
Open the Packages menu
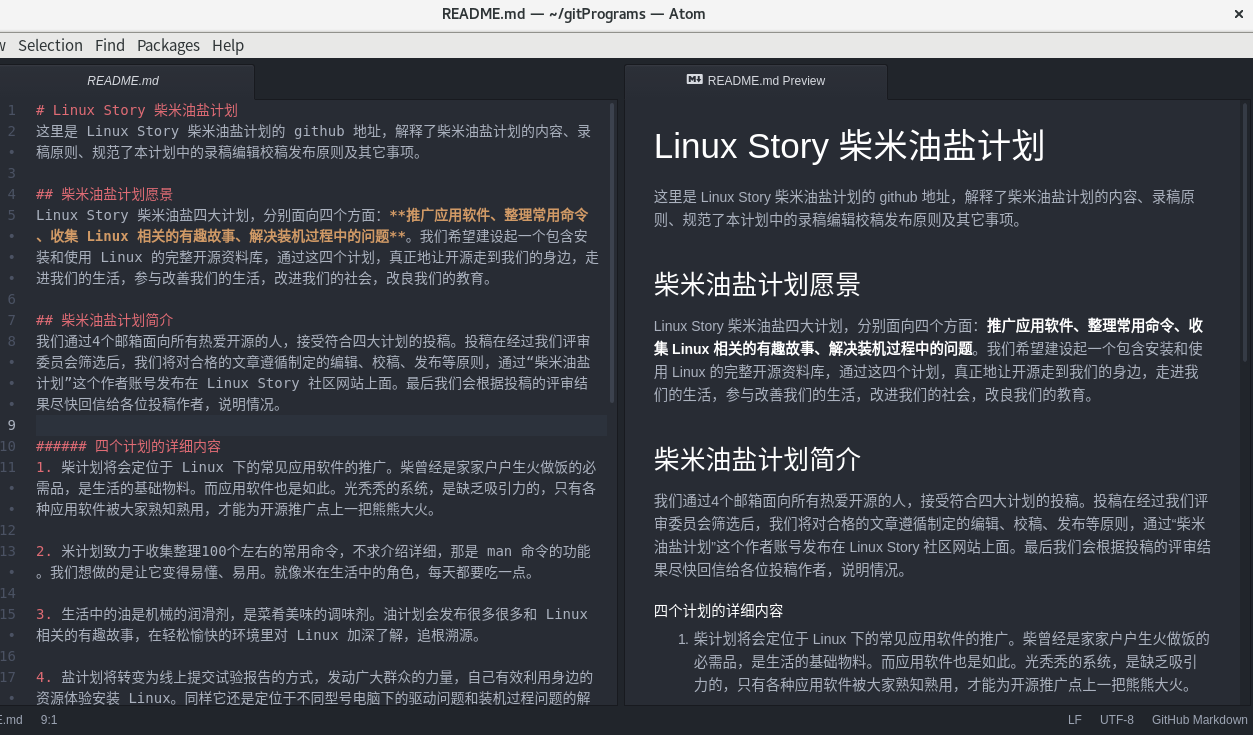tap(168, 45)
